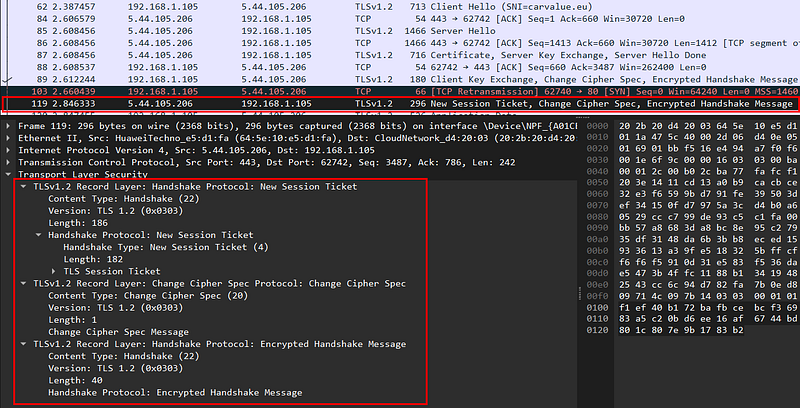This screenshot has height=408, width=800.
Task: Collapse the New Session Ticket record layer
Action: pyautogui.click(x=23, y=187)
